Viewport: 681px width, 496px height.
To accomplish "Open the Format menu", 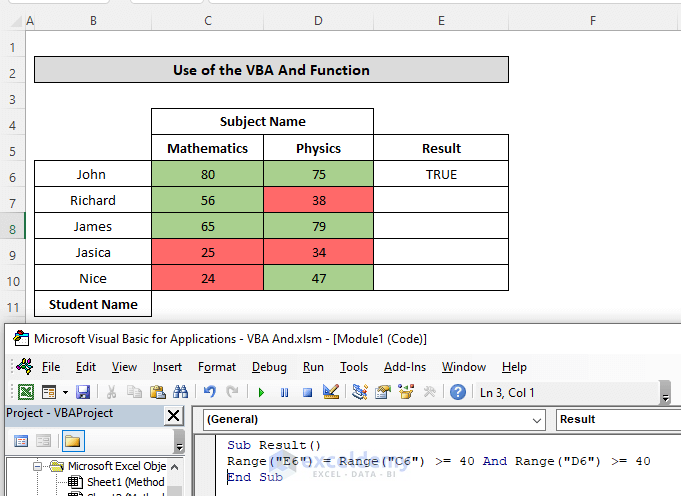I will 217,367.
